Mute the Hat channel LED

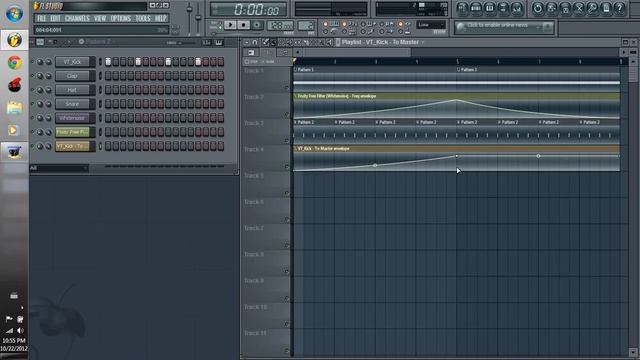(33, 90)
